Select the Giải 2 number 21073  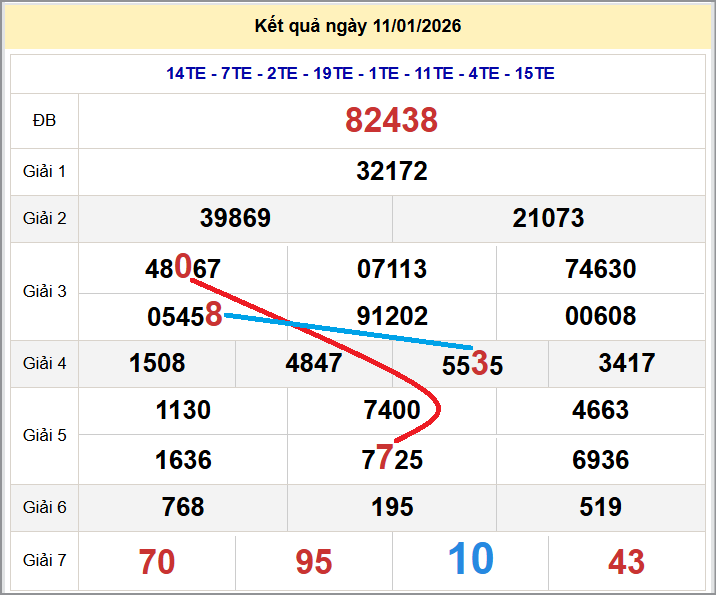click(x=548, y=218)
